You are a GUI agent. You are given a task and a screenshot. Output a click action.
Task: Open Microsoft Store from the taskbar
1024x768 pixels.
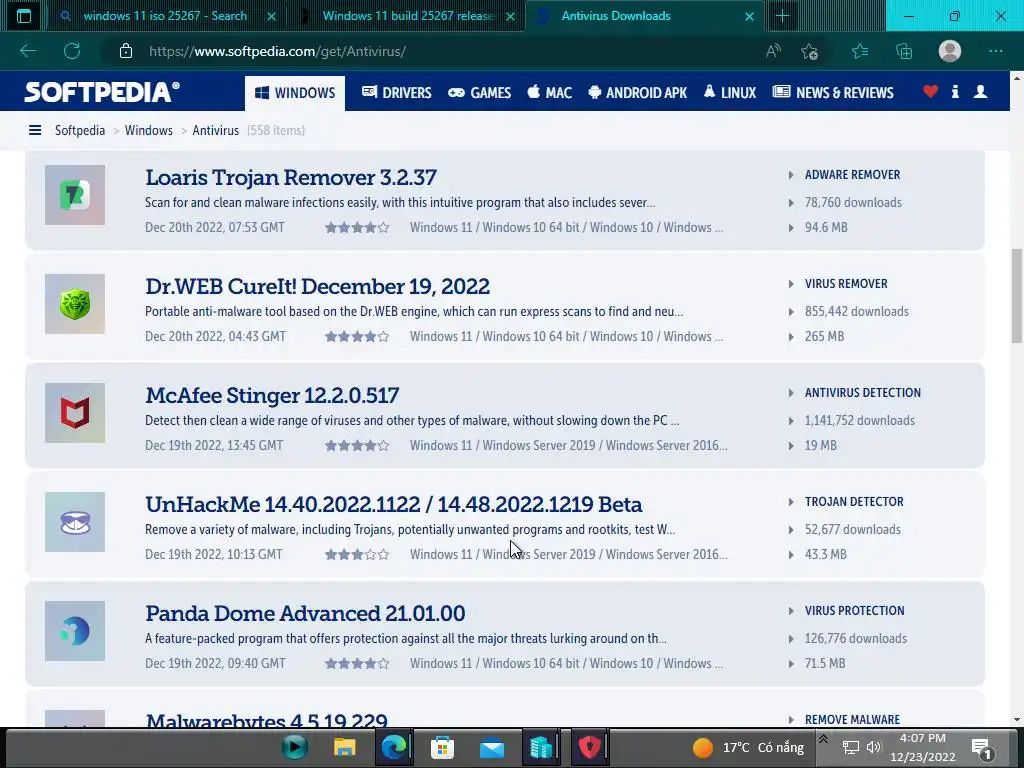[x=442, y=747]
